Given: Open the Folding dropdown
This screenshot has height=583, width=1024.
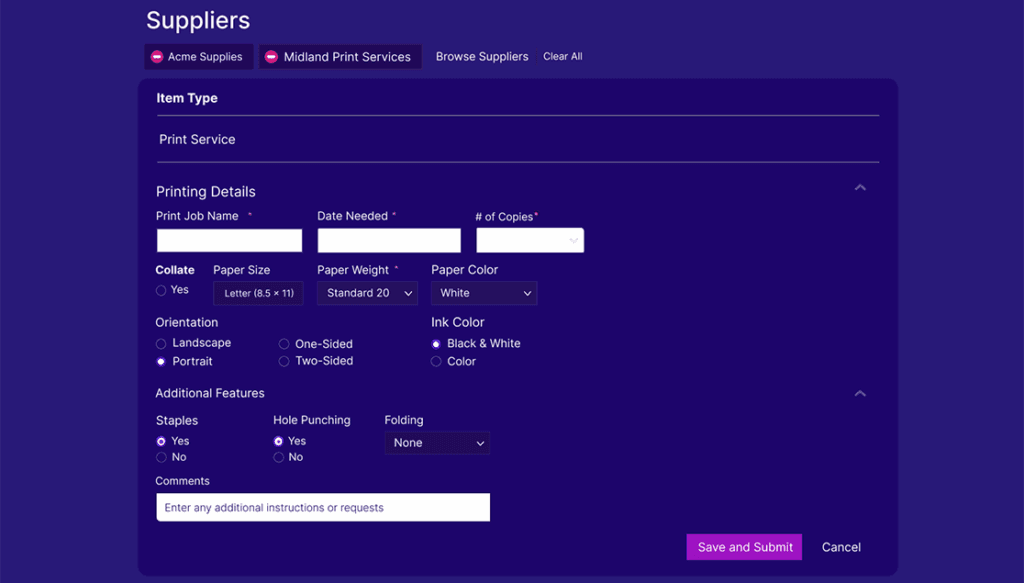Looking at the screenshot, I should tap(437, 443).
